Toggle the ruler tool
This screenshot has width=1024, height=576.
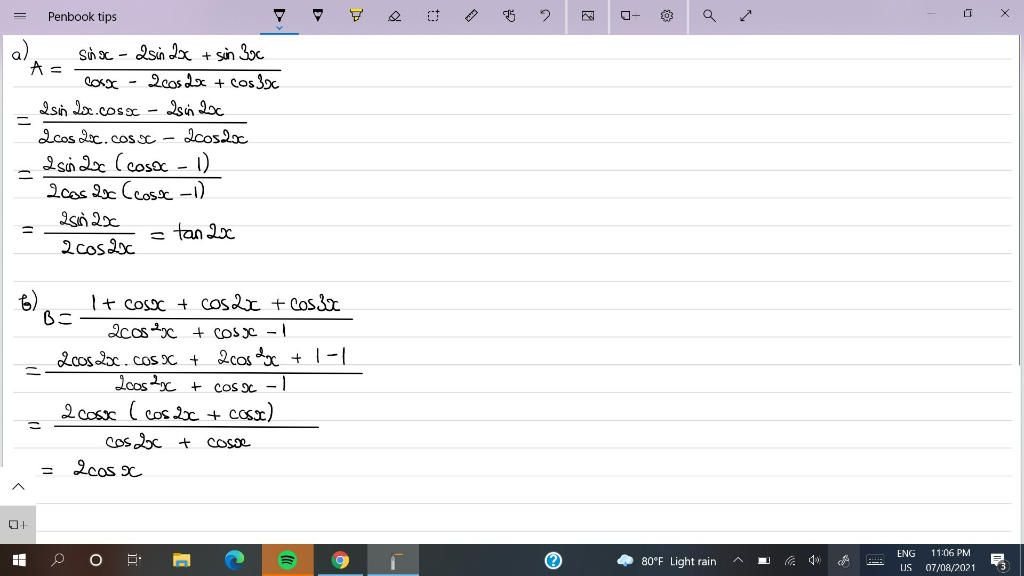pyautogui.click(x=471, y=16)
